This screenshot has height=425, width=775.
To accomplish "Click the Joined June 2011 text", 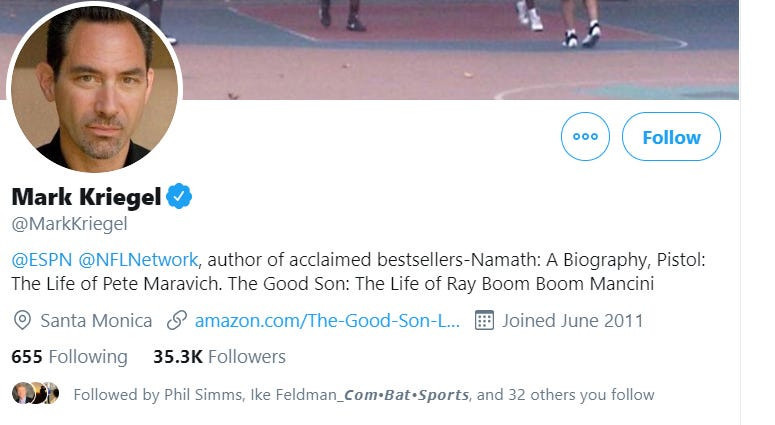I will (573, 321).
